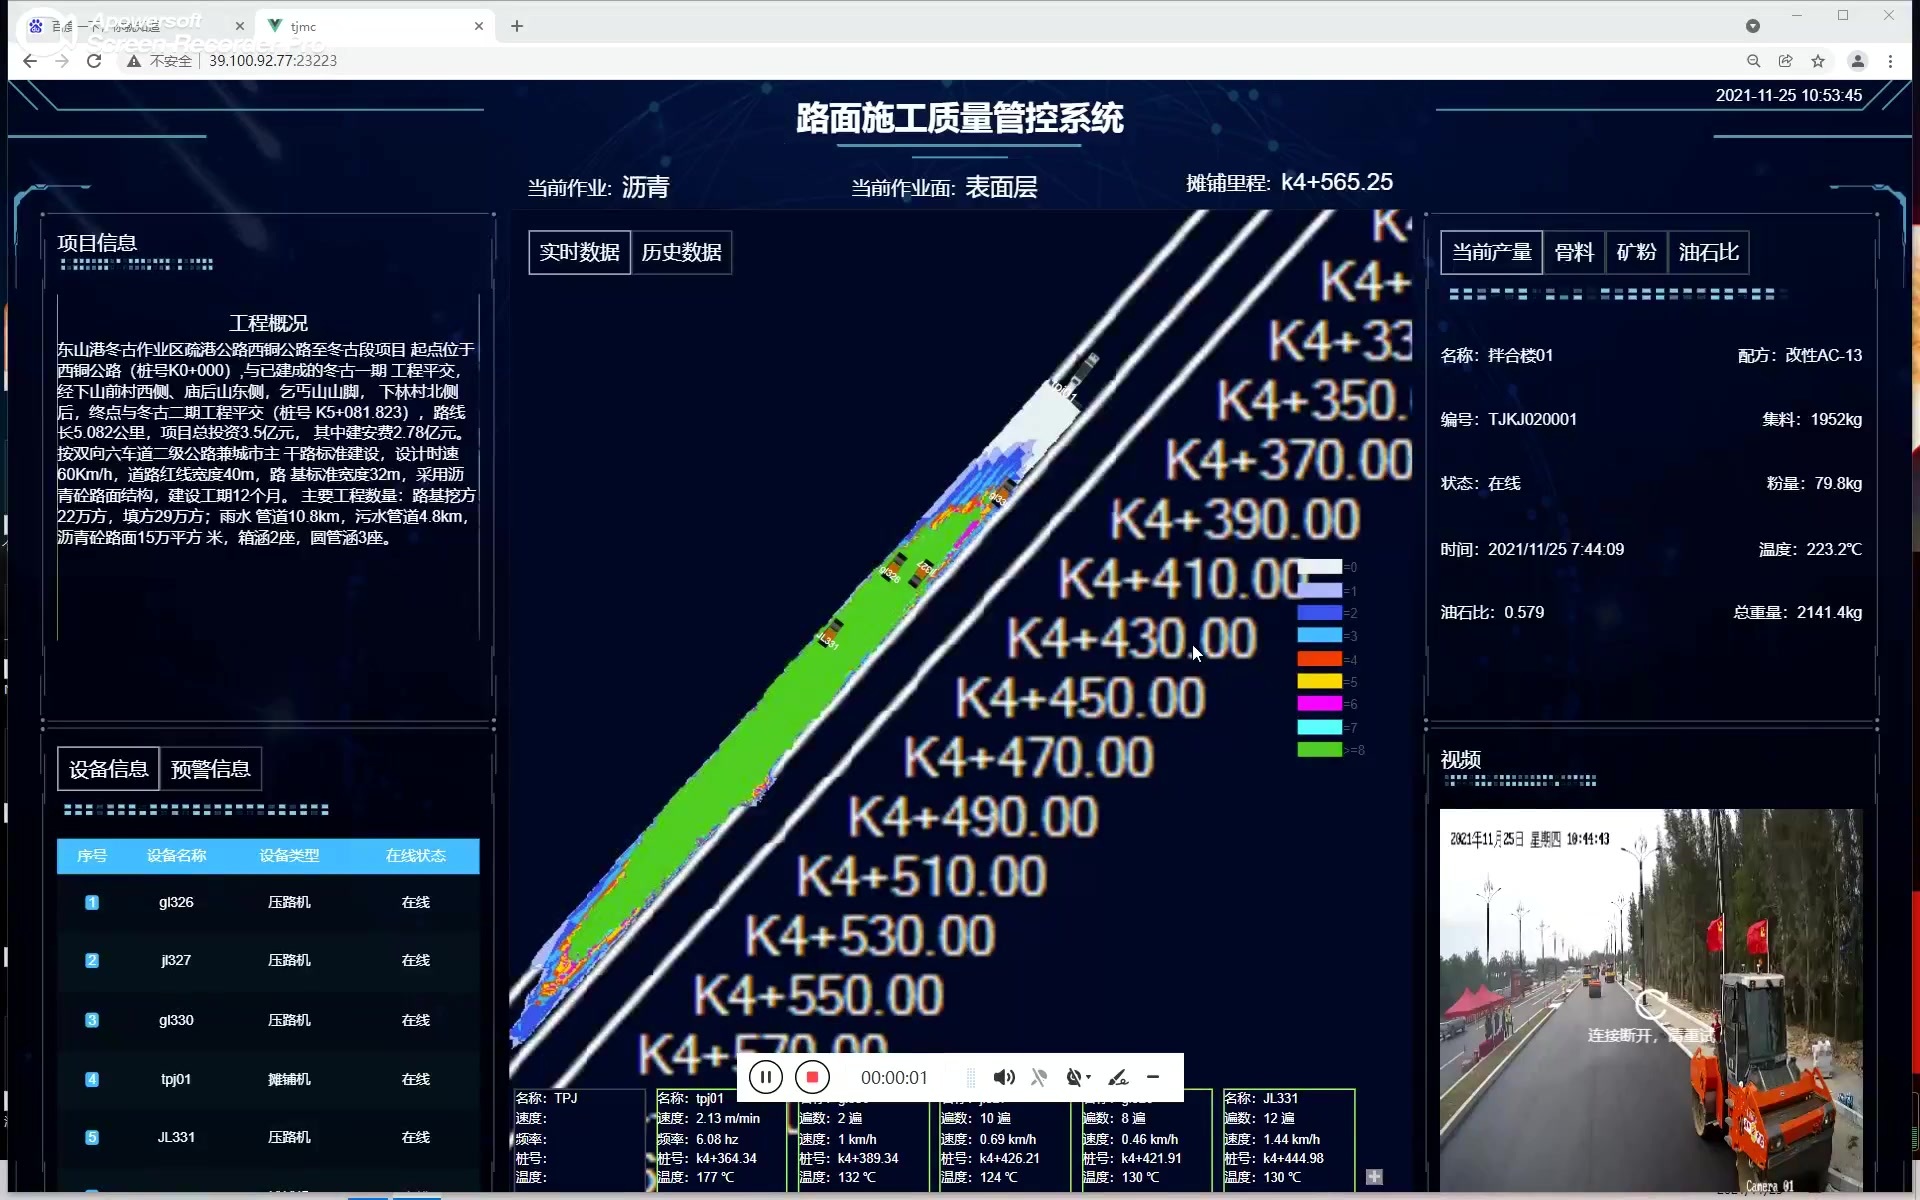The image size is (1920, 1200).
Task: Click the address bar URL 39.100.92.77:23223
Action: (273, 61)
